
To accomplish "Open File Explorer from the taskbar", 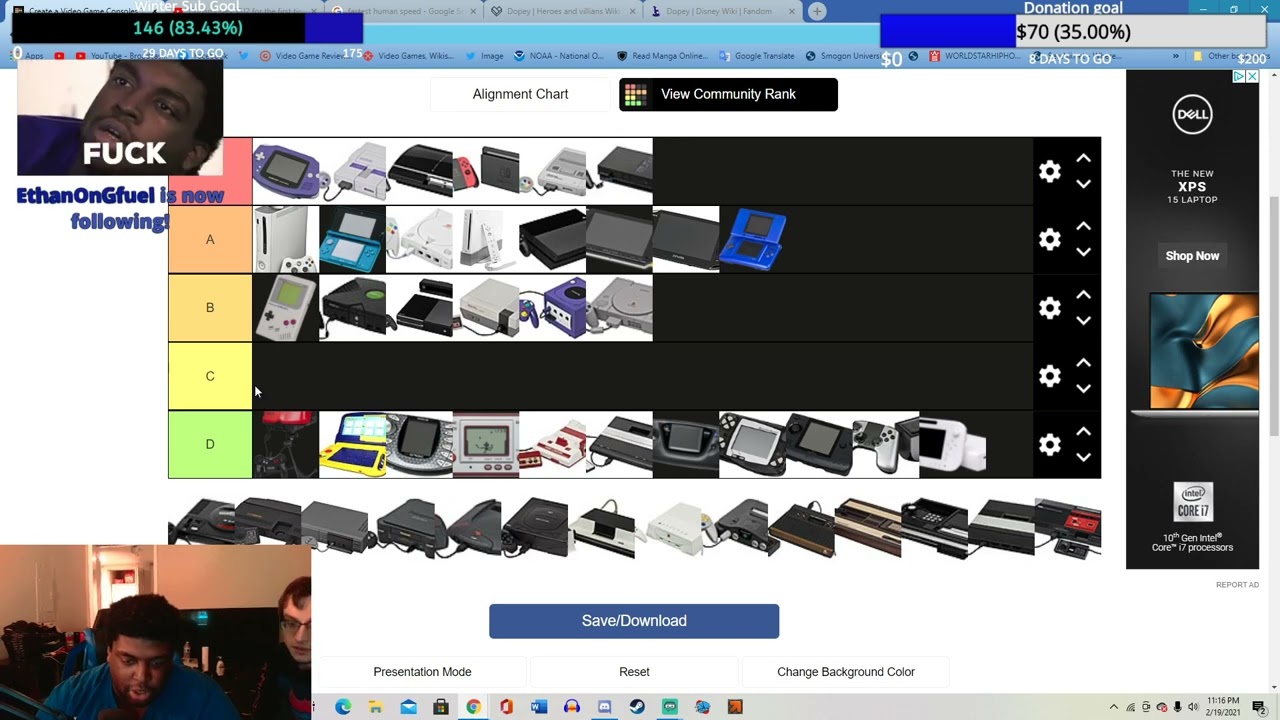I will (x=375, y=707).
